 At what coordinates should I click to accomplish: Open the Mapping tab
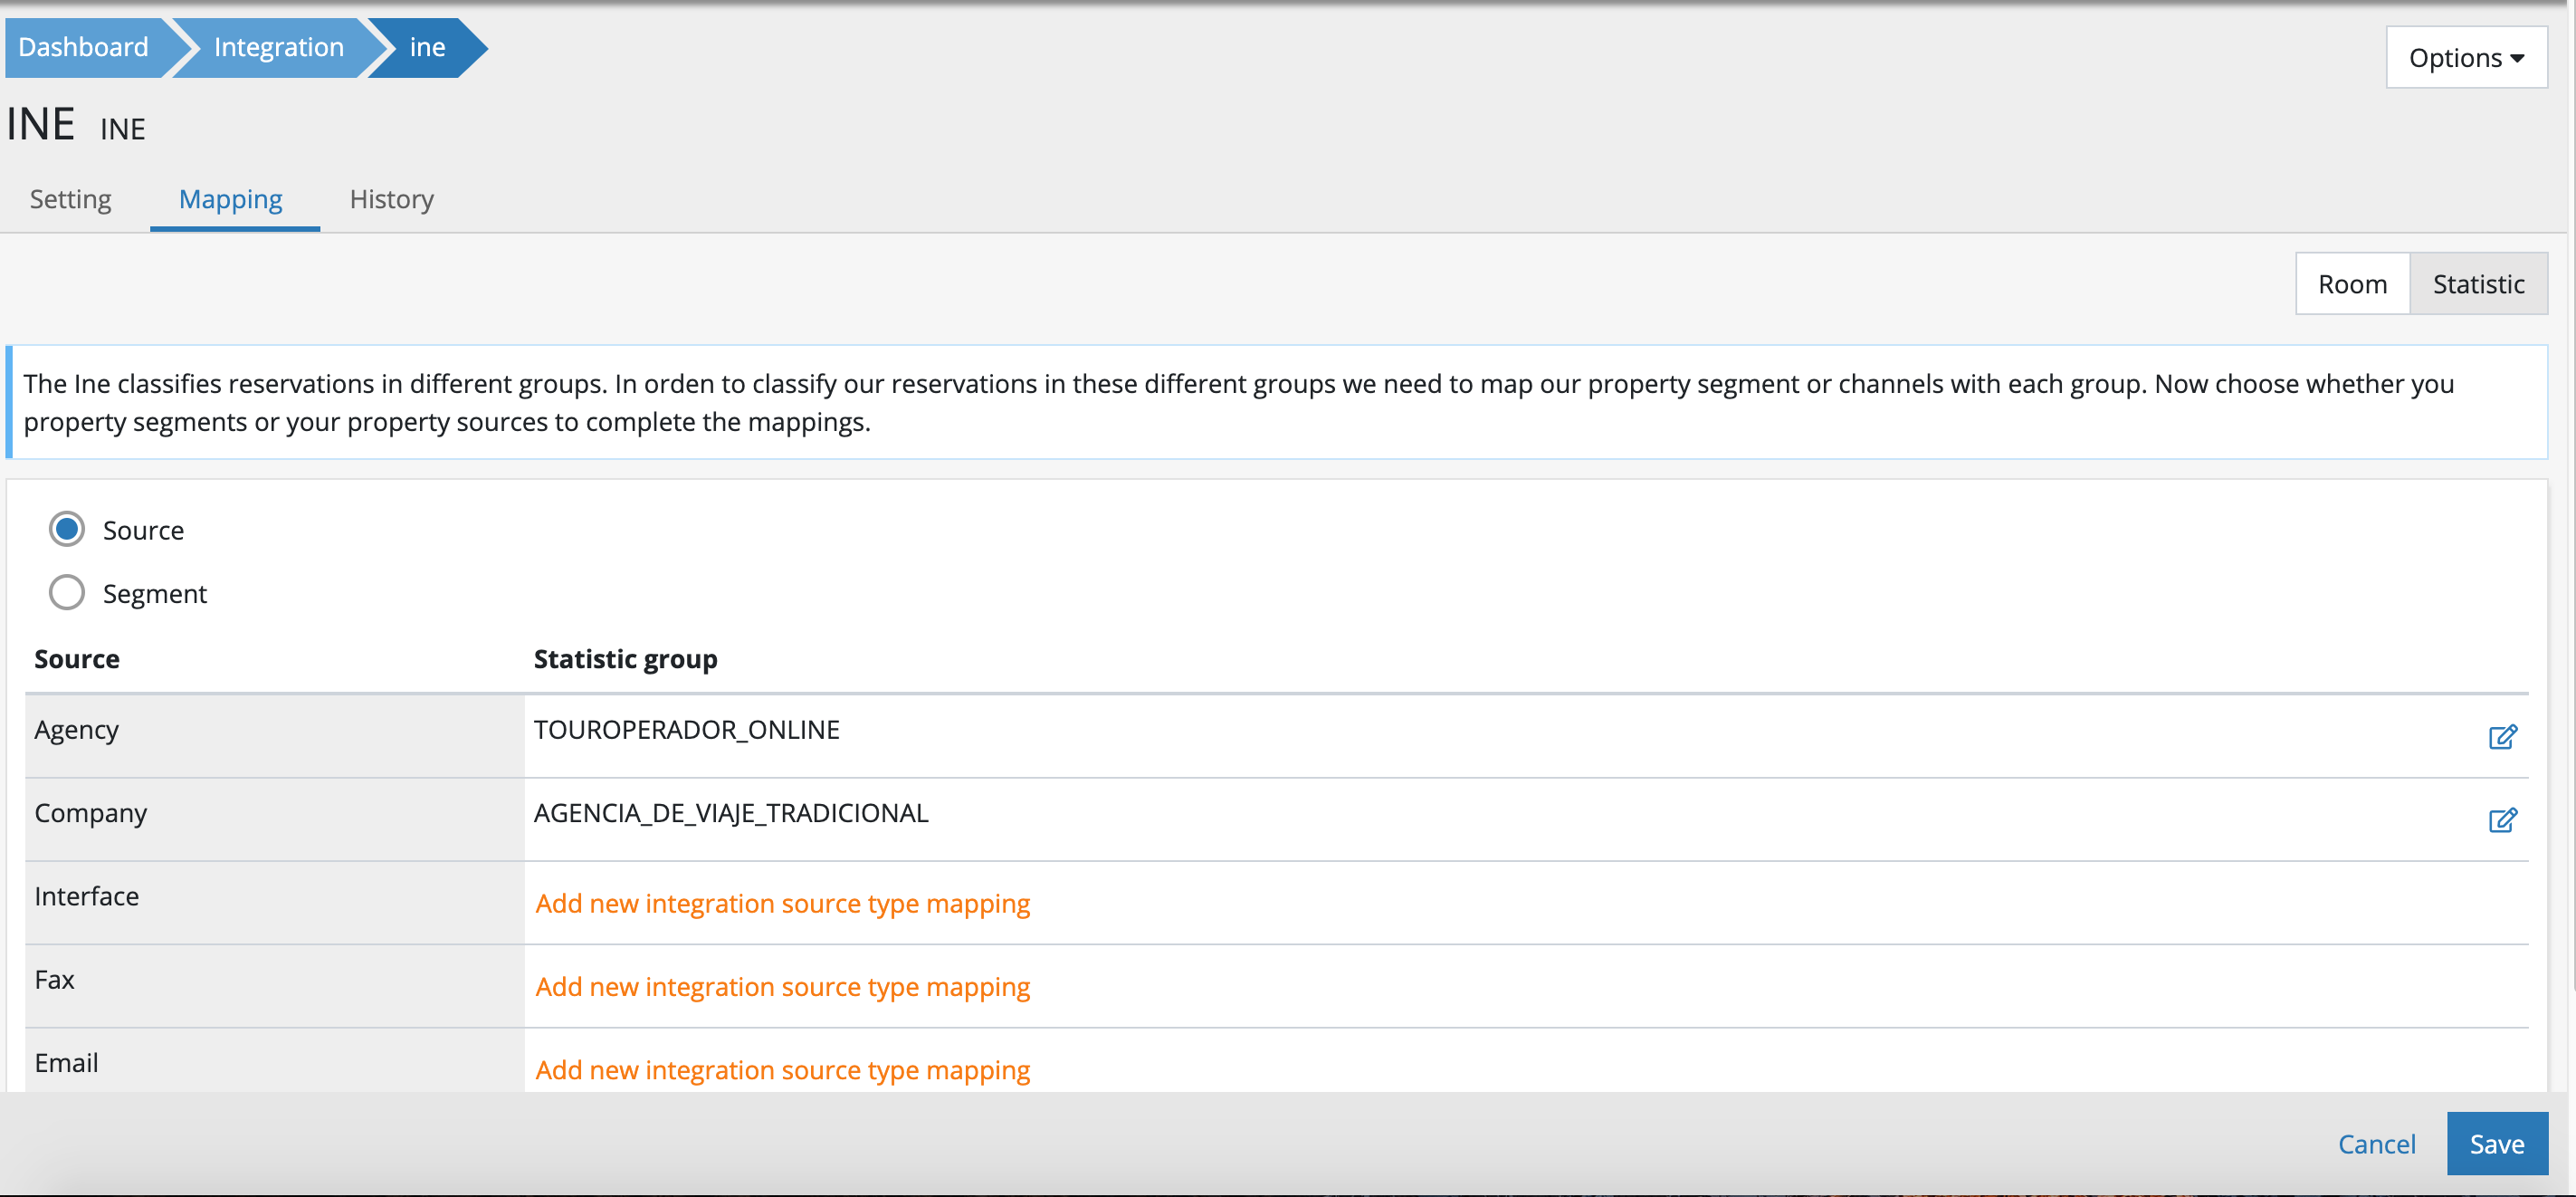[x=231, y=199]
